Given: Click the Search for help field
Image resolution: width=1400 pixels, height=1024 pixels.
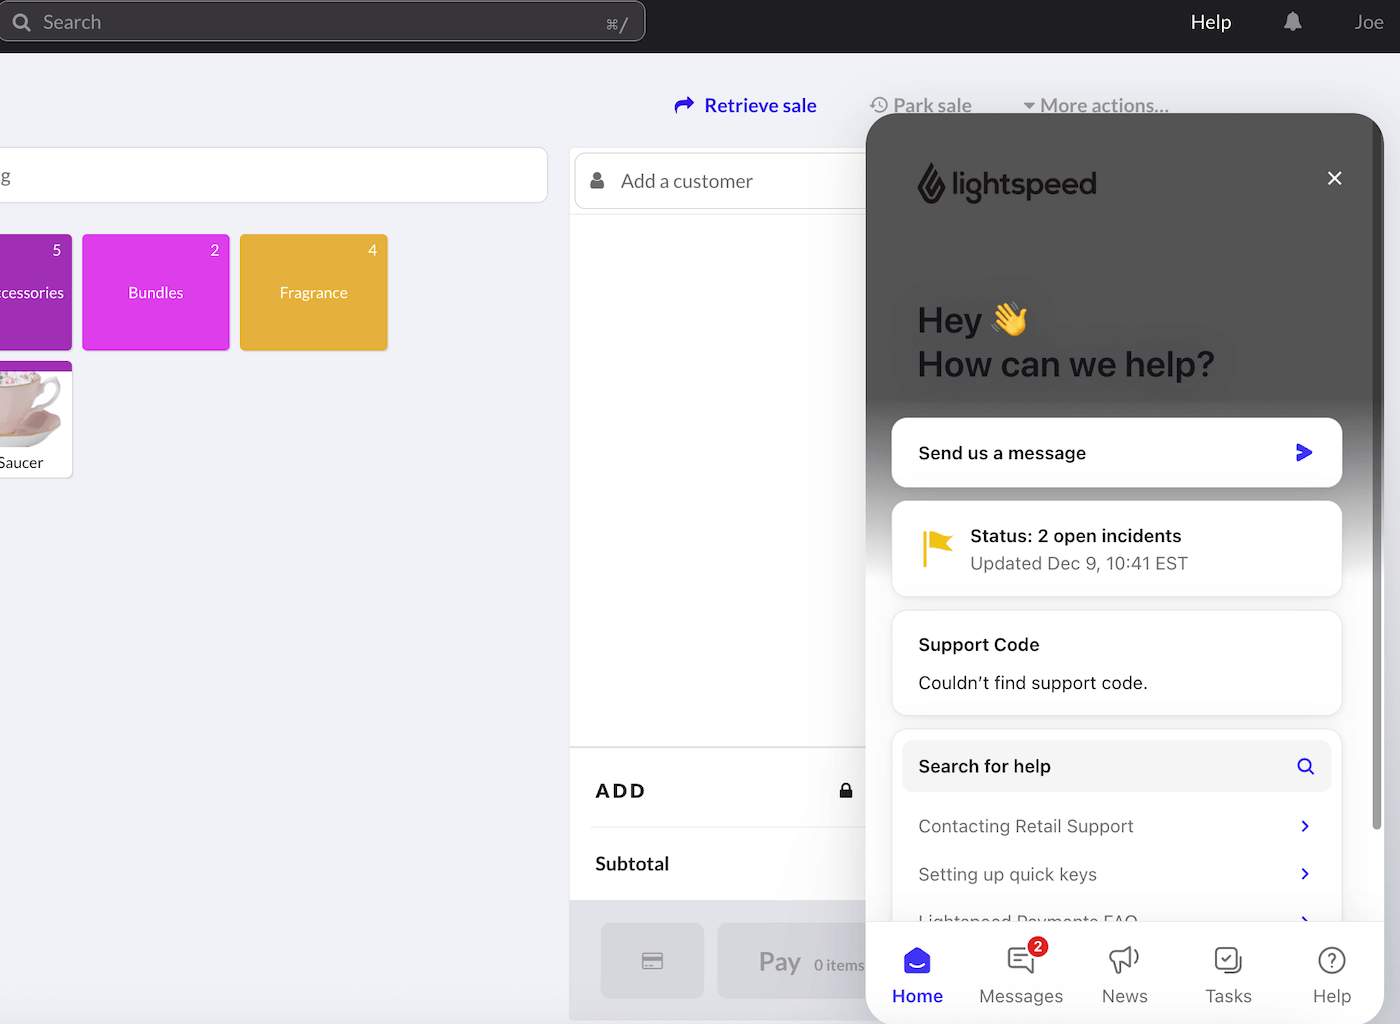Looking at the screenshot, I should (1116, 766).
